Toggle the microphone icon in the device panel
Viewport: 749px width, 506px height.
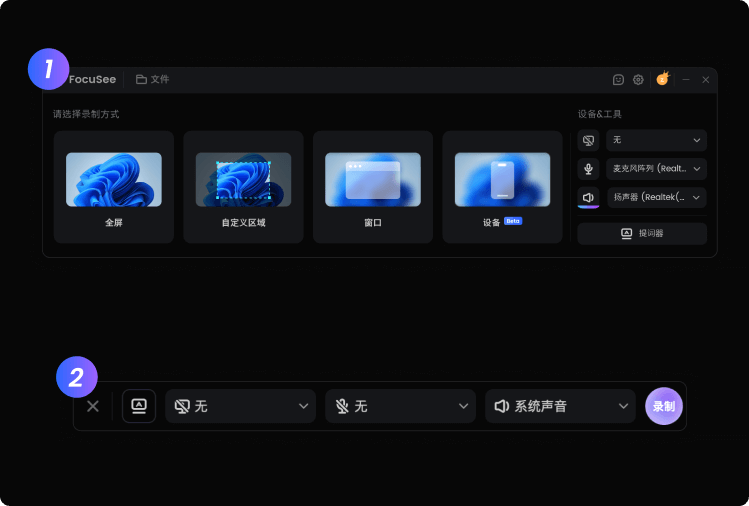tap(588, 169)
